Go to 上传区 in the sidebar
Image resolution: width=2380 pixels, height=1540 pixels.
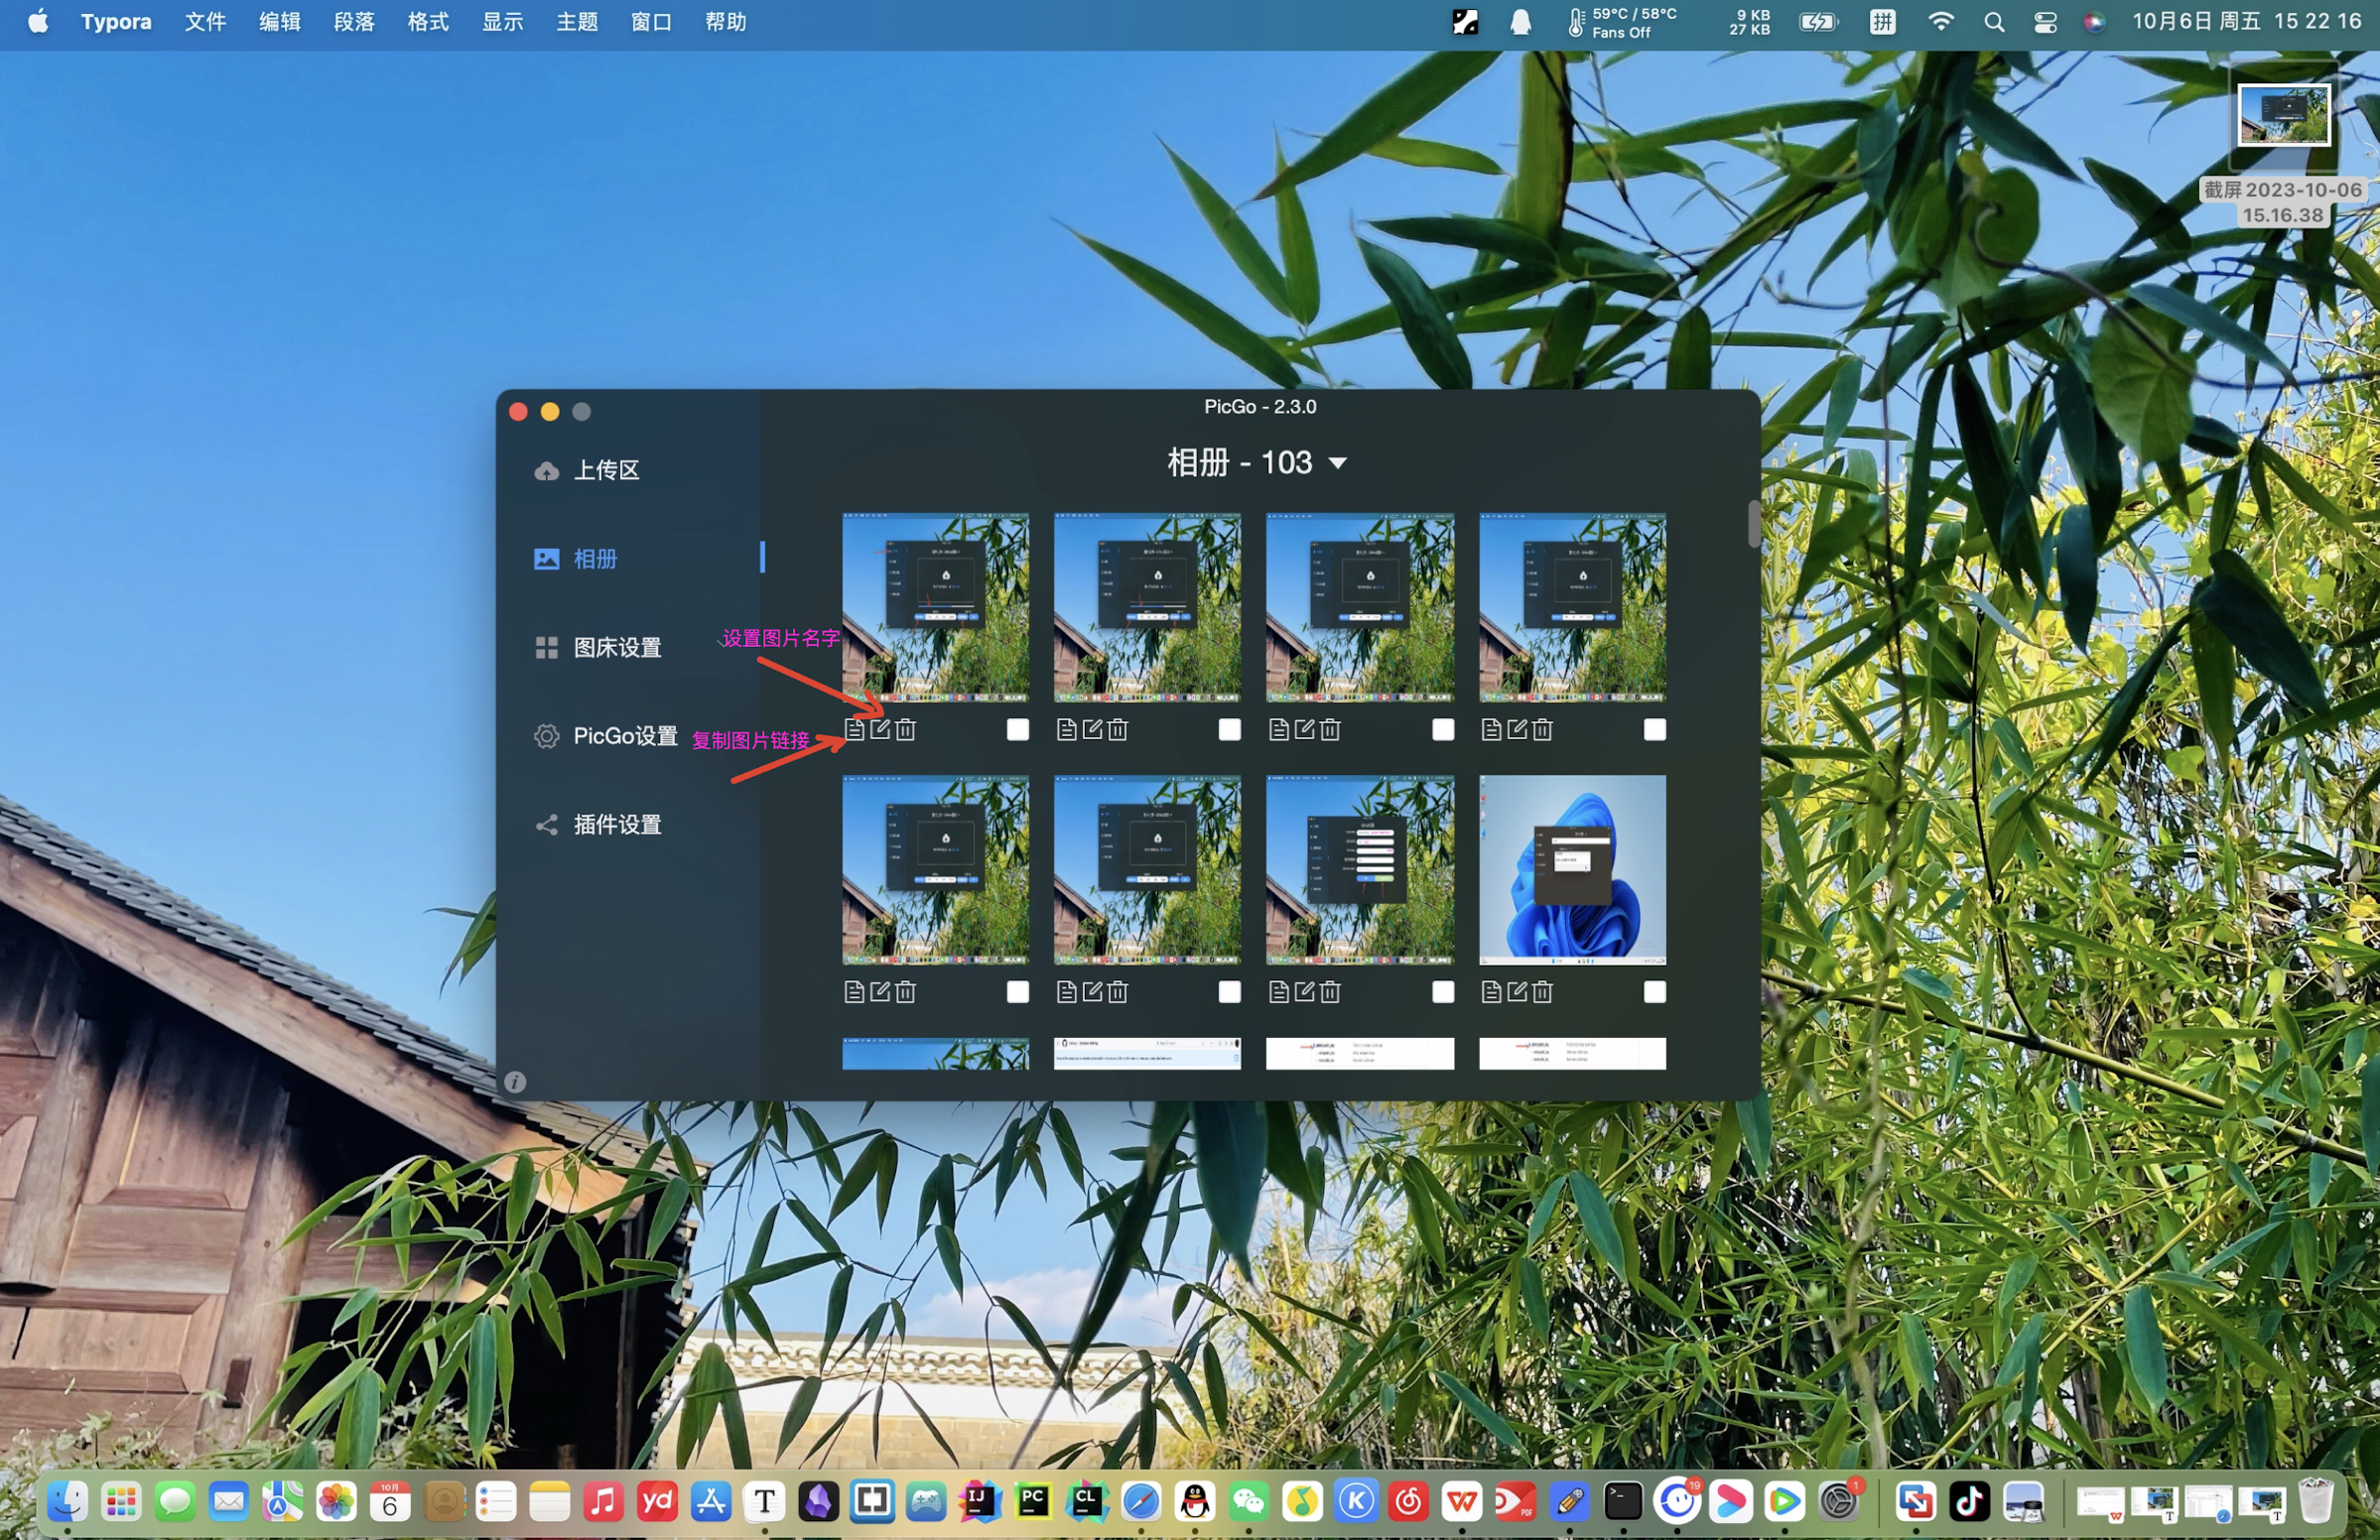[605, 470]
